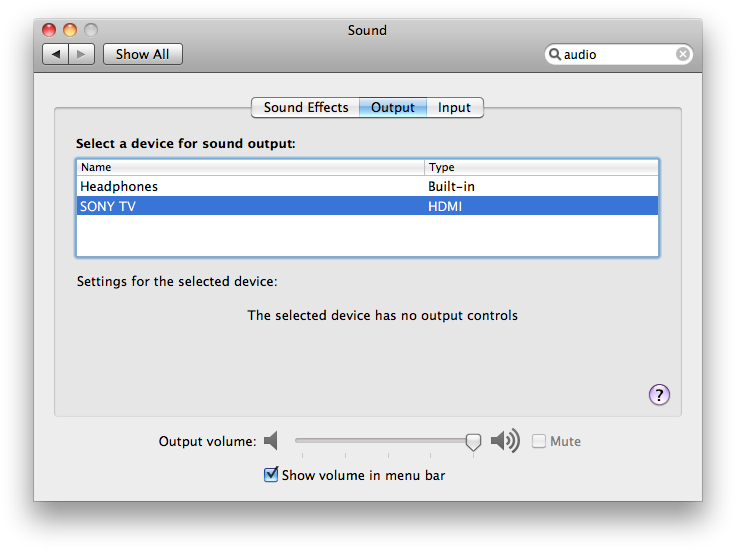Click the Built-in type cell
This screenshot has height=549, width=735.
pyautogui.click(x=451, y=187)
